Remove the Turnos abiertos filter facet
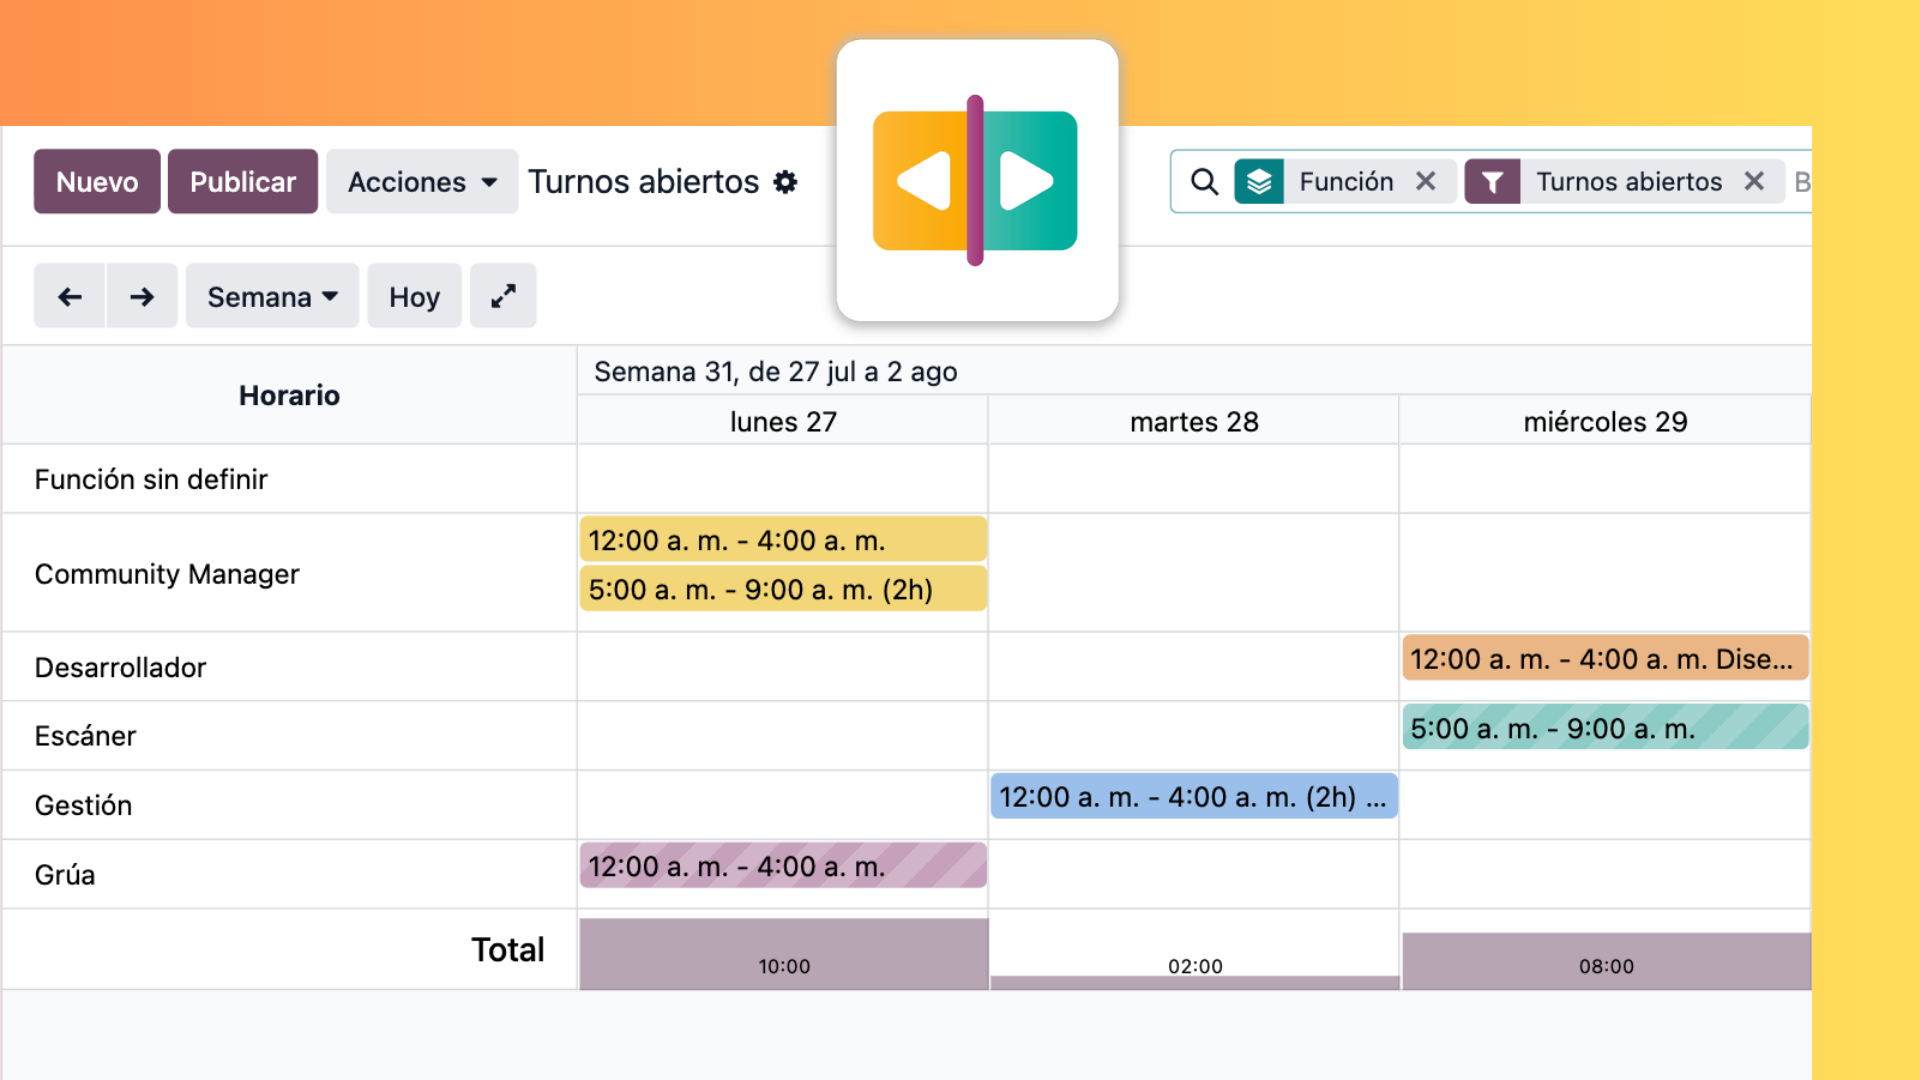 coord(1754,181)
